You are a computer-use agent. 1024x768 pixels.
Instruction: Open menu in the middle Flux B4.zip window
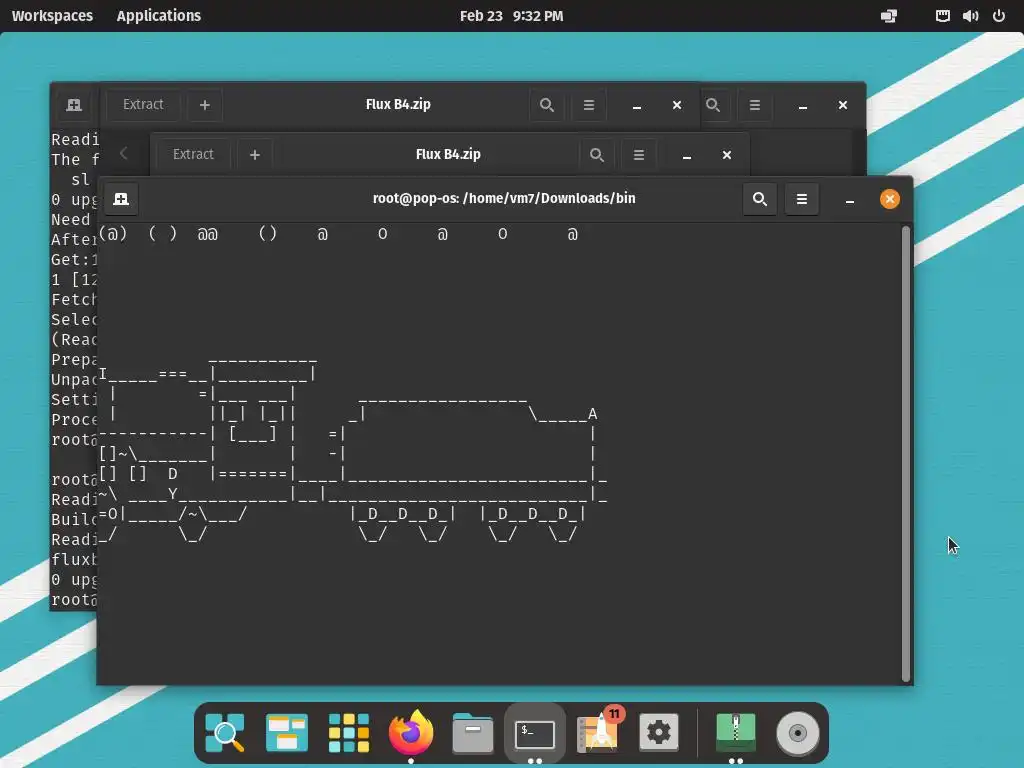coord(639,155)
